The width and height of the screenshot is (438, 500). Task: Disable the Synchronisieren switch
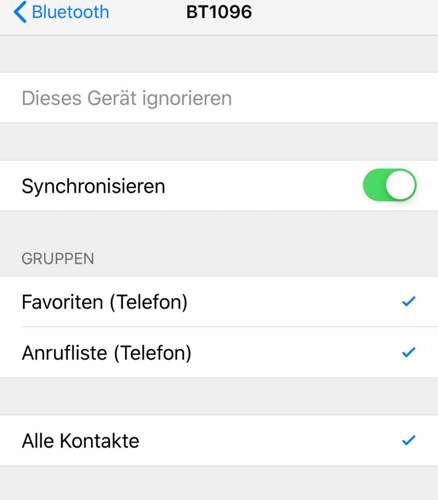(x=389, y=185)
